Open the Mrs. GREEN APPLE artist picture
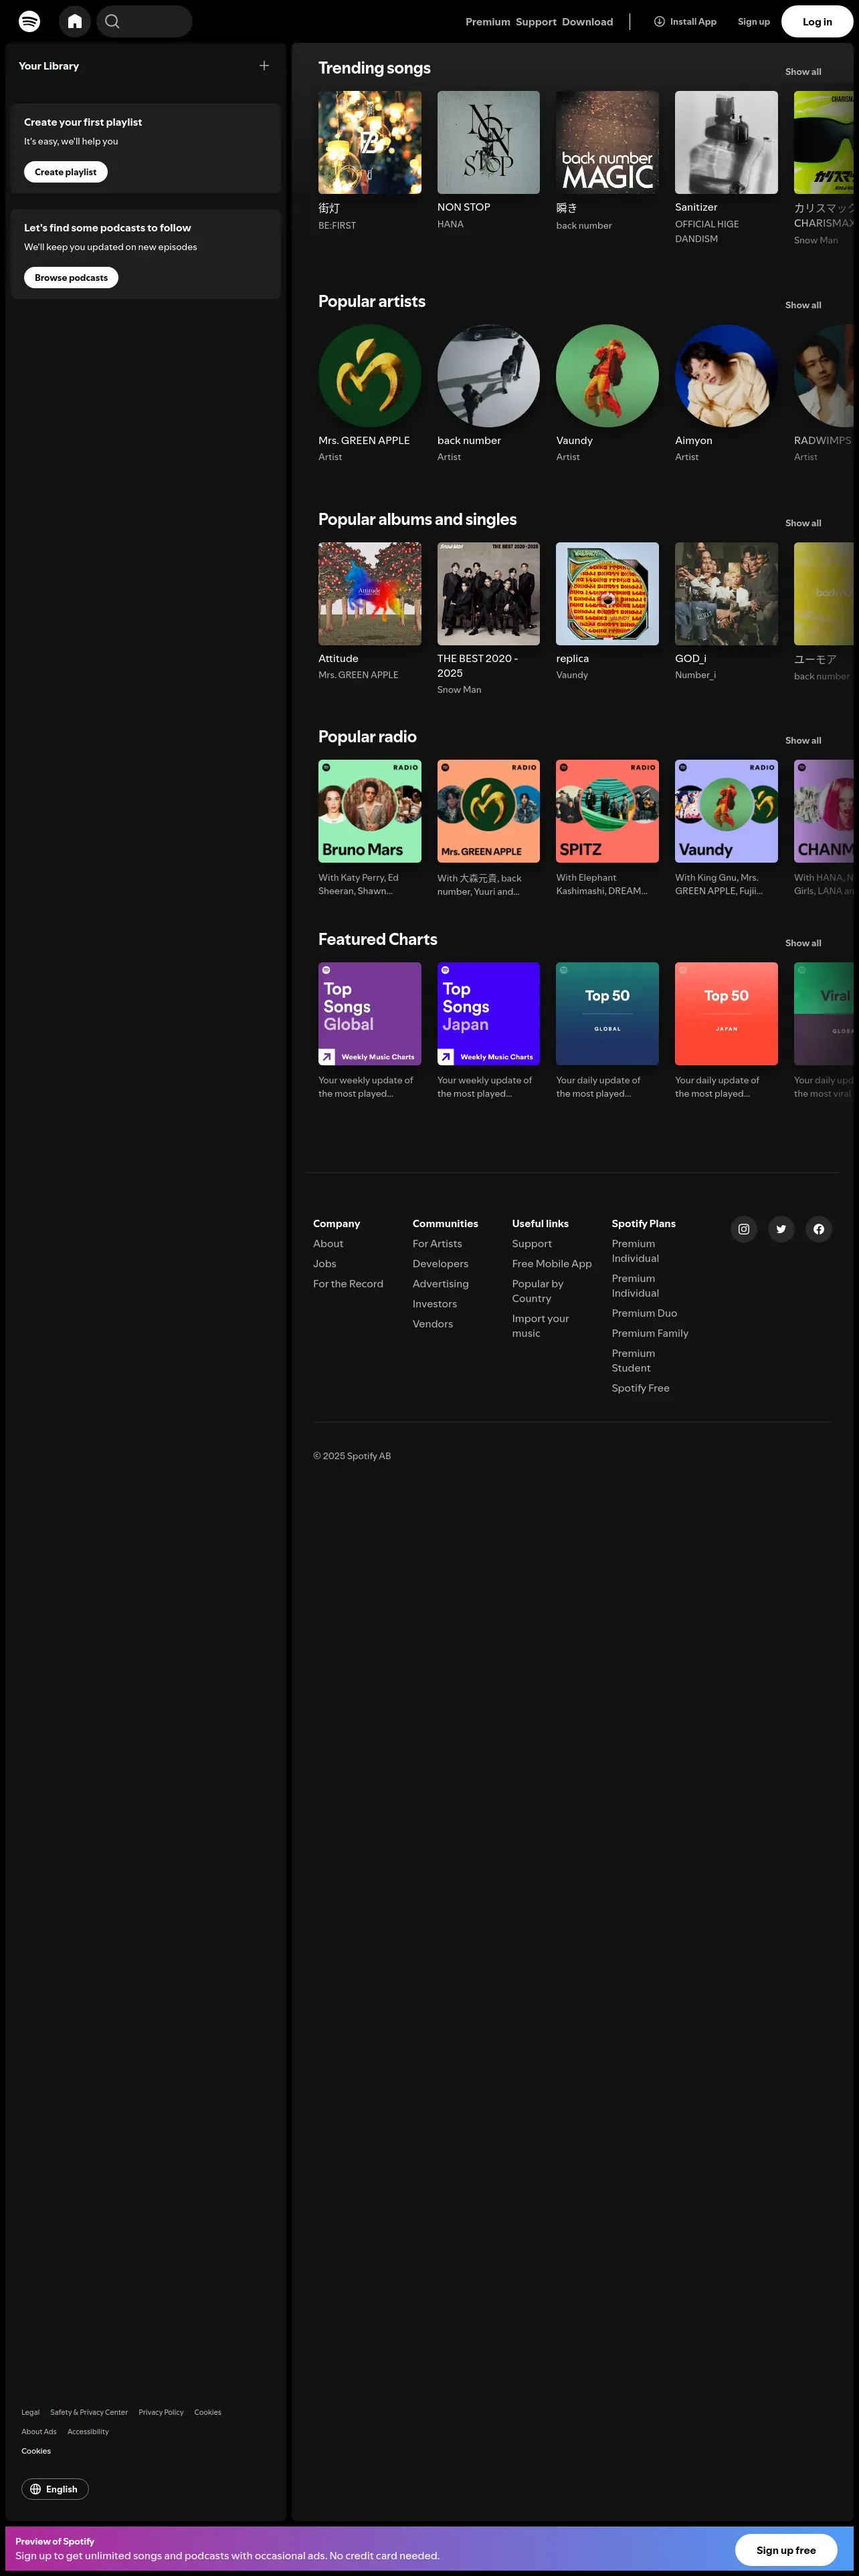 [370, 376]
